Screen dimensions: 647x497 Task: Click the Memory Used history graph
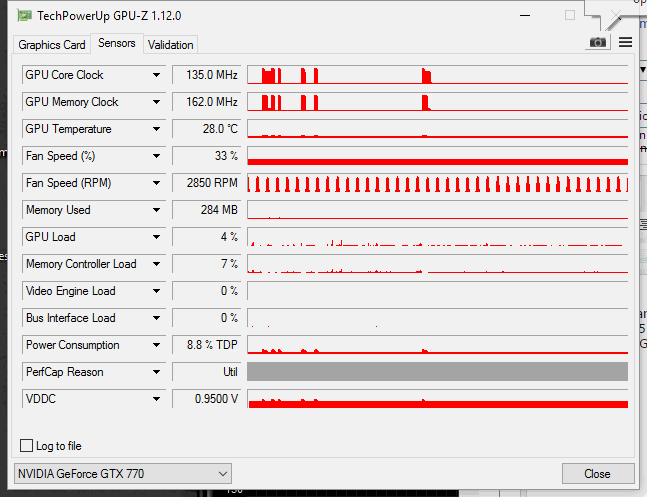[x=437, y=210]
